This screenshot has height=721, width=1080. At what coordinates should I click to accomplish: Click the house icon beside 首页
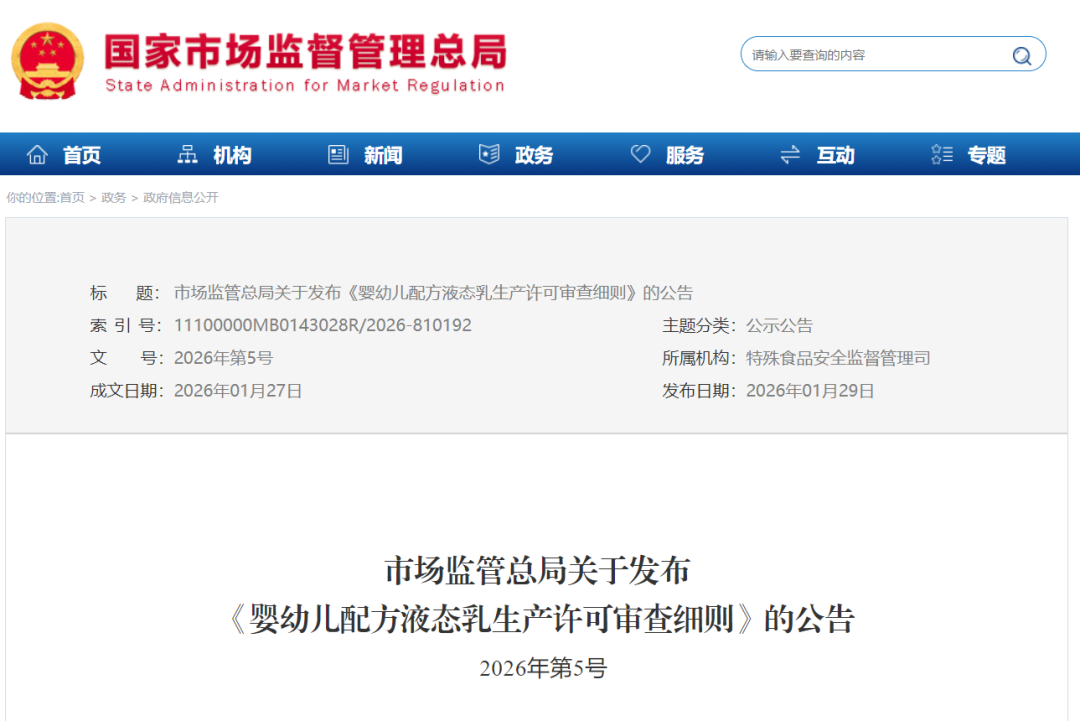37,154
